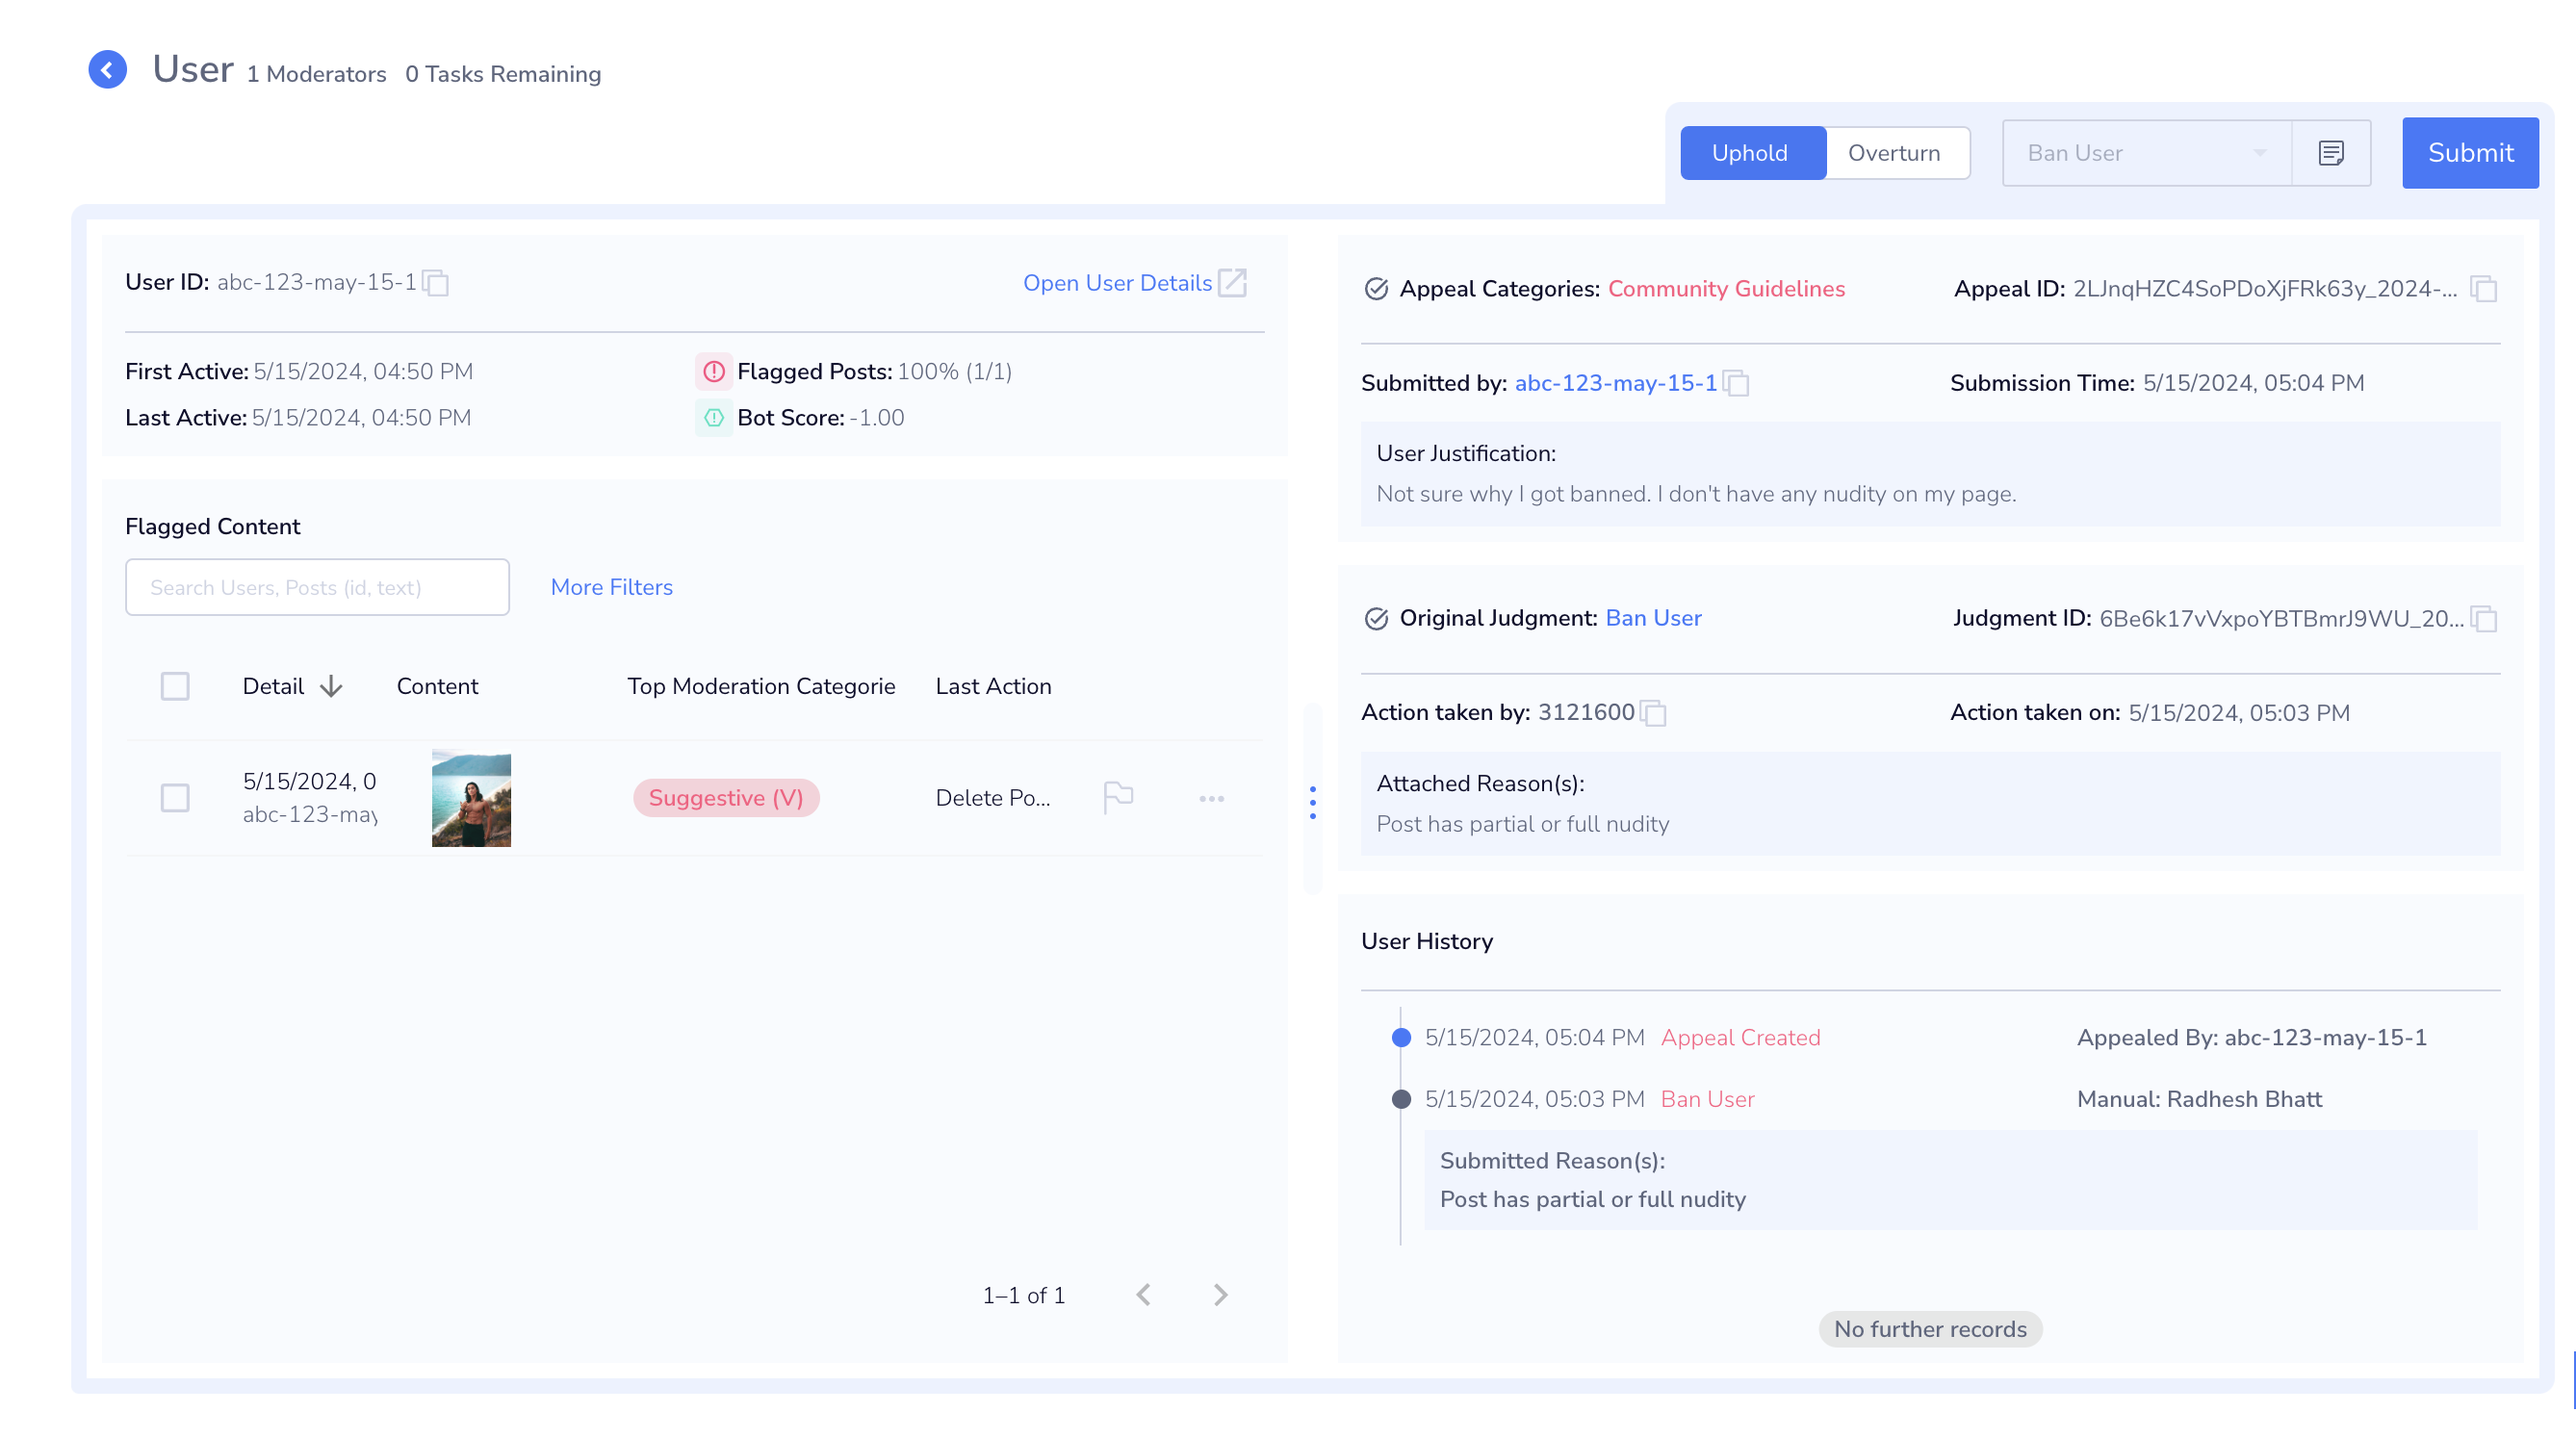Click the copy icon next to User ID
2576x1438 pixels.
point(437,283)
